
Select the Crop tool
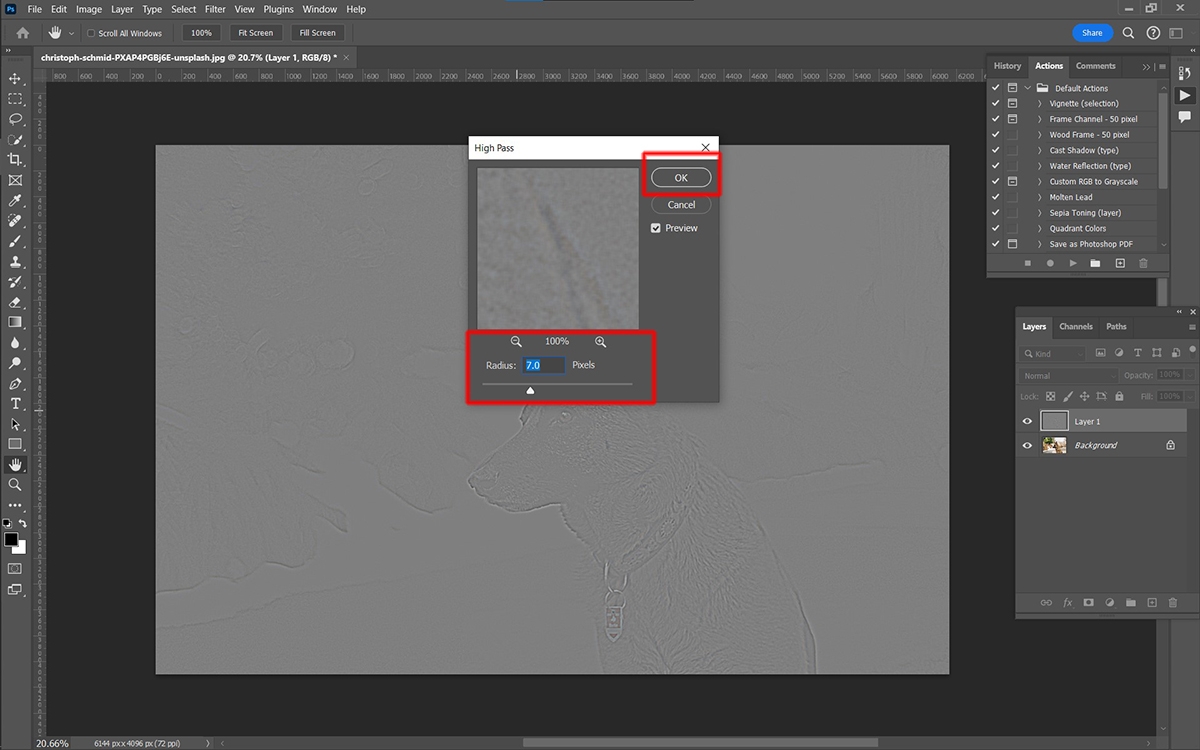click(x=15, y=159)
